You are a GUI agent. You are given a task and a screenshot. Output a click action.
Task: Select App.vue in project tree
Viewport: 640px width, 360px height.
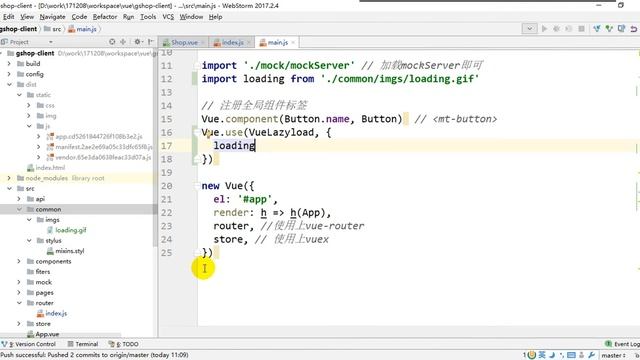(x=43, y=334)
